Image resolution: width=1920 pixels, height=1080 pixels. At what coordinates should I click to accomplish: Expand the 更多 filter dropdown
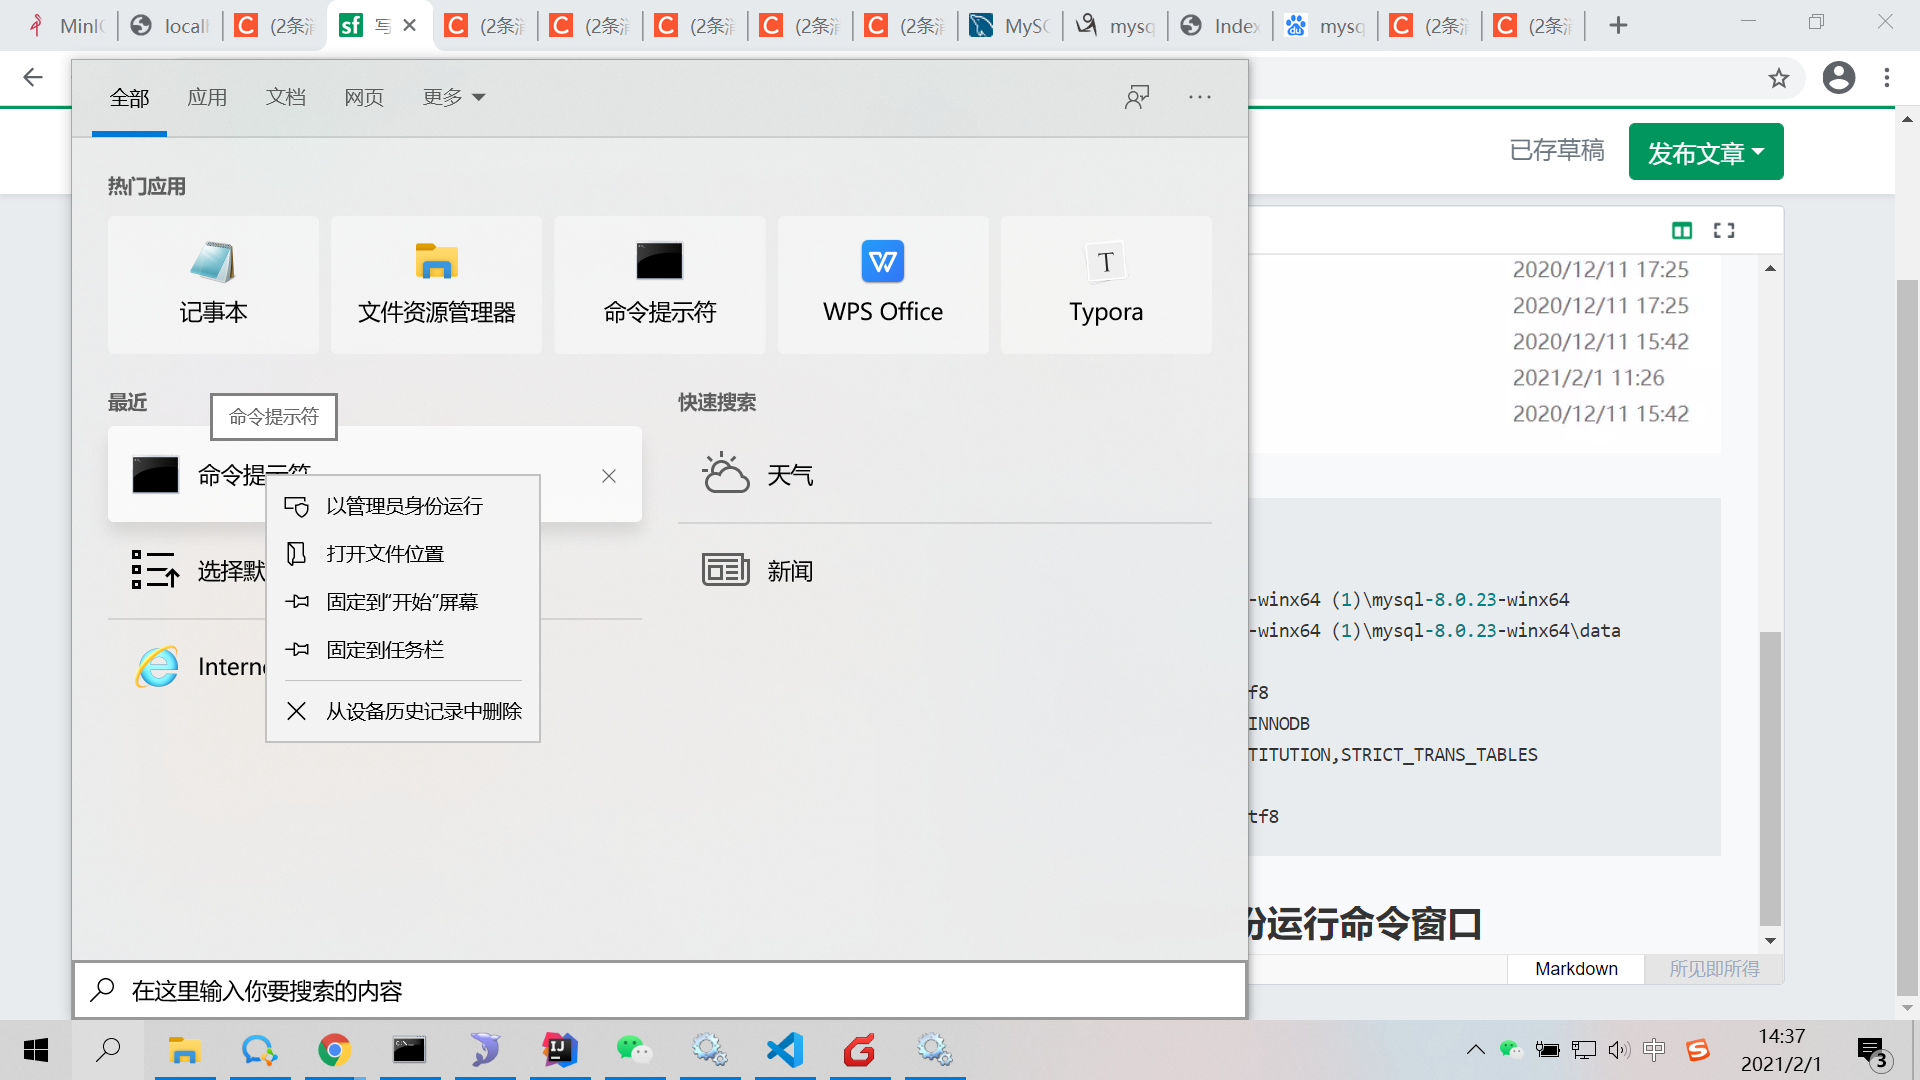coord(453,97)
